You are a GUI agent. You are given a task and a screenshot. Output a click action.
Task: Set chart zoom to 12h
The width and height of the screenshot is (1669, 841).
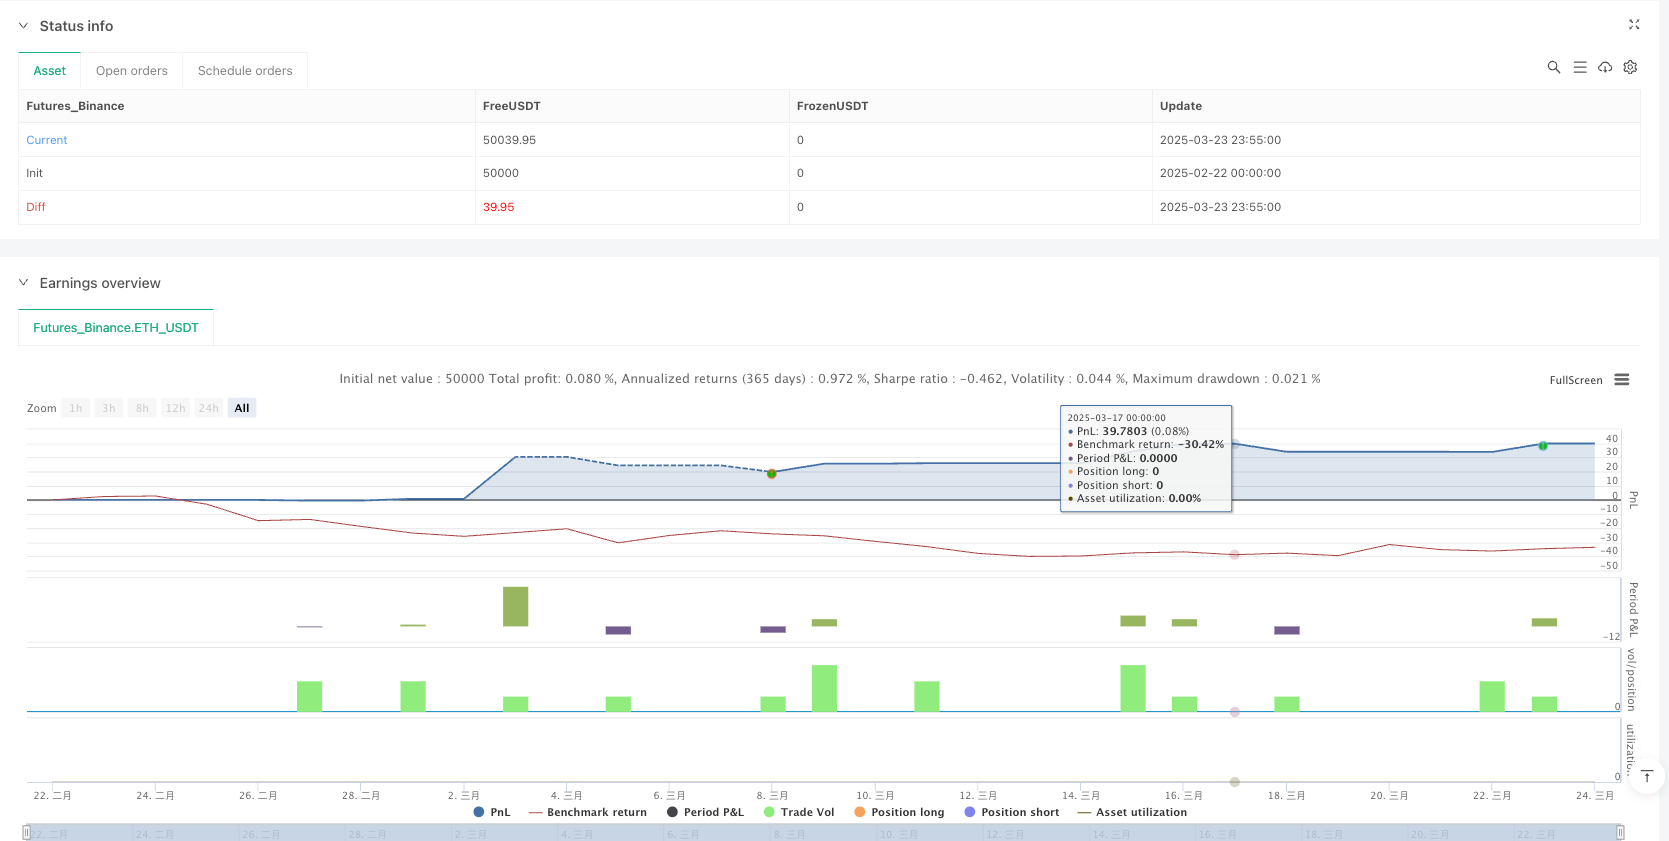coord(176,408)
